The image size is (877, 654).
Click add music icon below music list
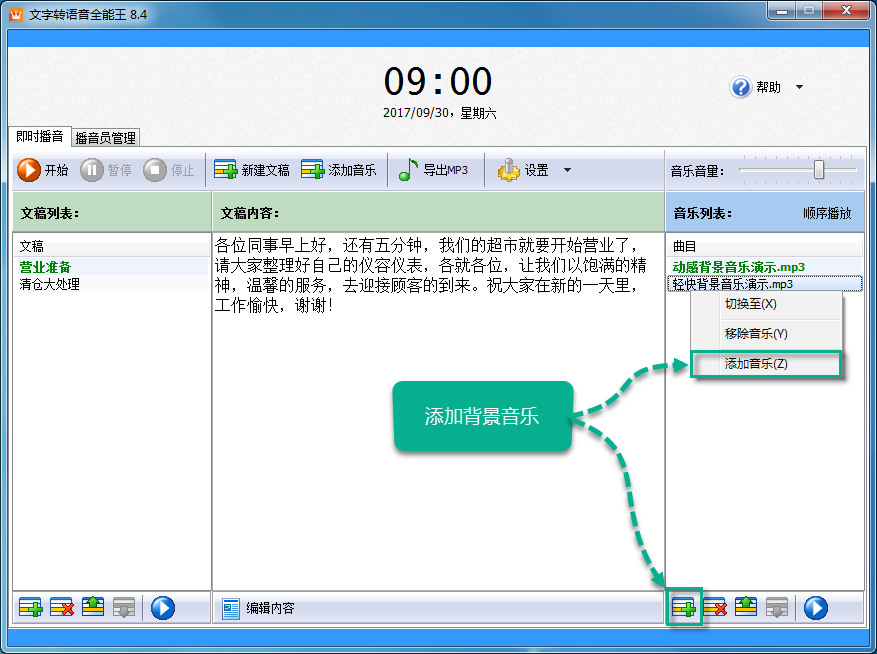[683, 608]
